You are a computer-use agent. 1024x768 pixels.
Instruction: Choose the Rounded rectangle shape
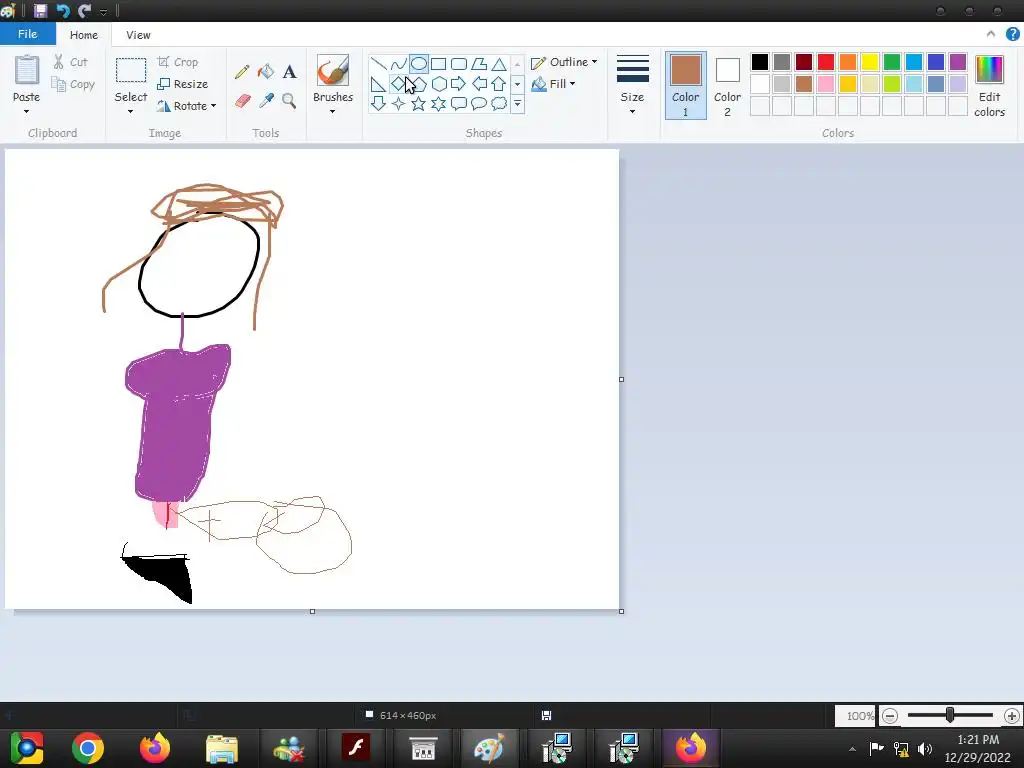coord(459,63)
